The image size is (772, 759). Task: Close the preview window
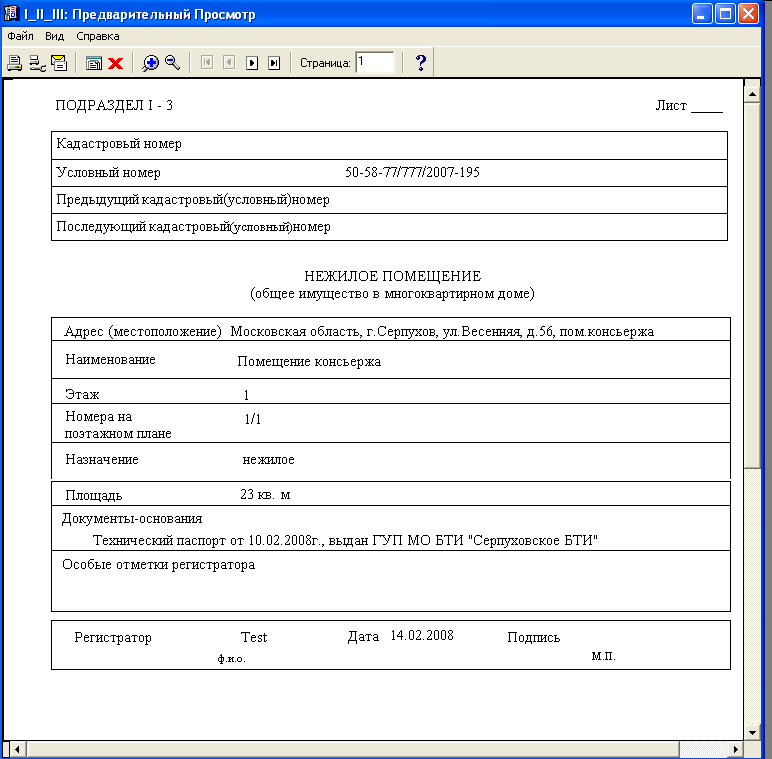[748, 13]
